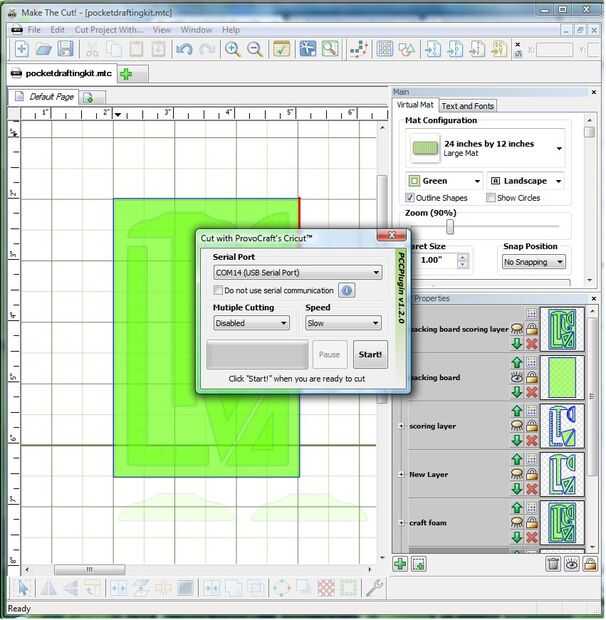The image size is (606, 620).
Task: Enable Show Circles checkbox
Action: point(491,197)
